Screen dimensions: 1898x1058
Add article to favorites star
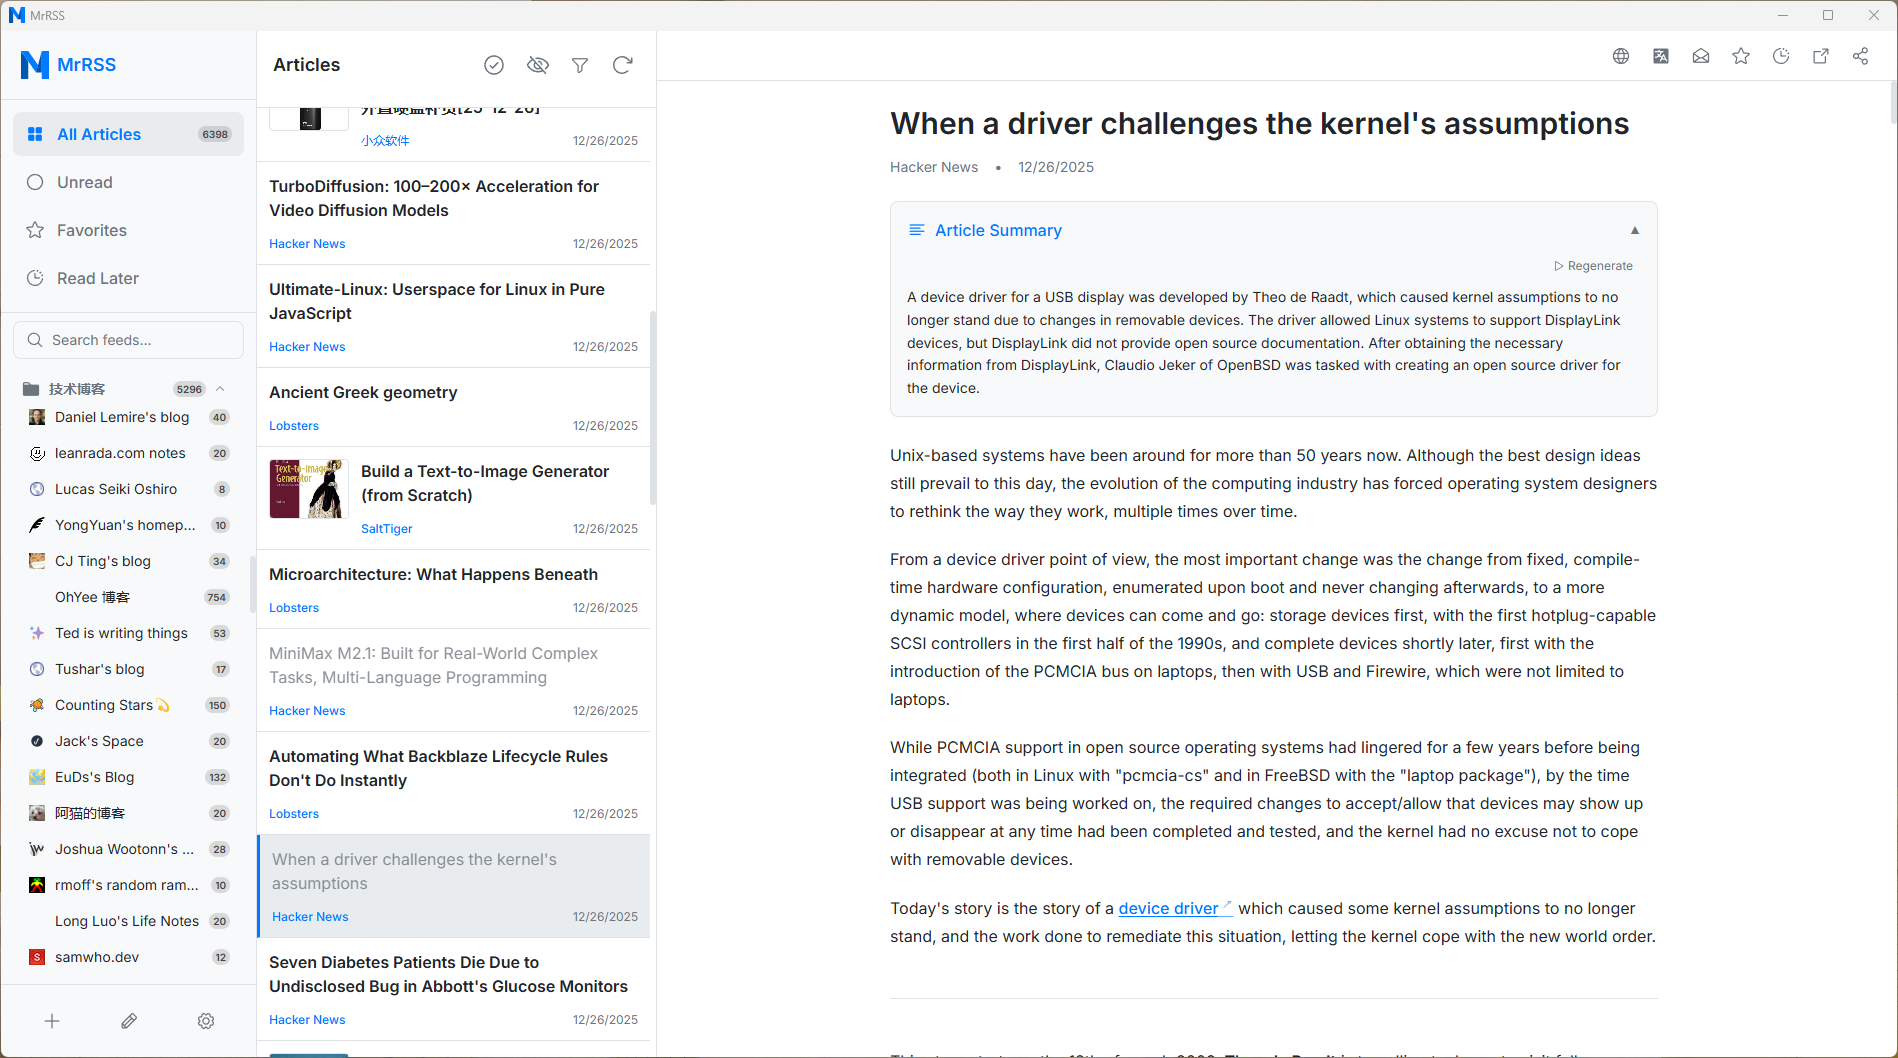pos(1741,56)
